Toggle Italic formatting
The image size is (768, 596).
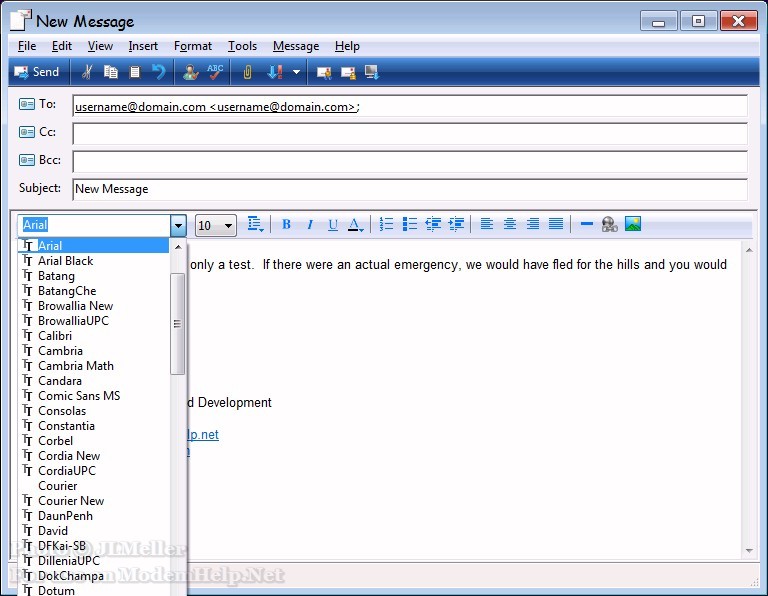click(x=310, y=225)
